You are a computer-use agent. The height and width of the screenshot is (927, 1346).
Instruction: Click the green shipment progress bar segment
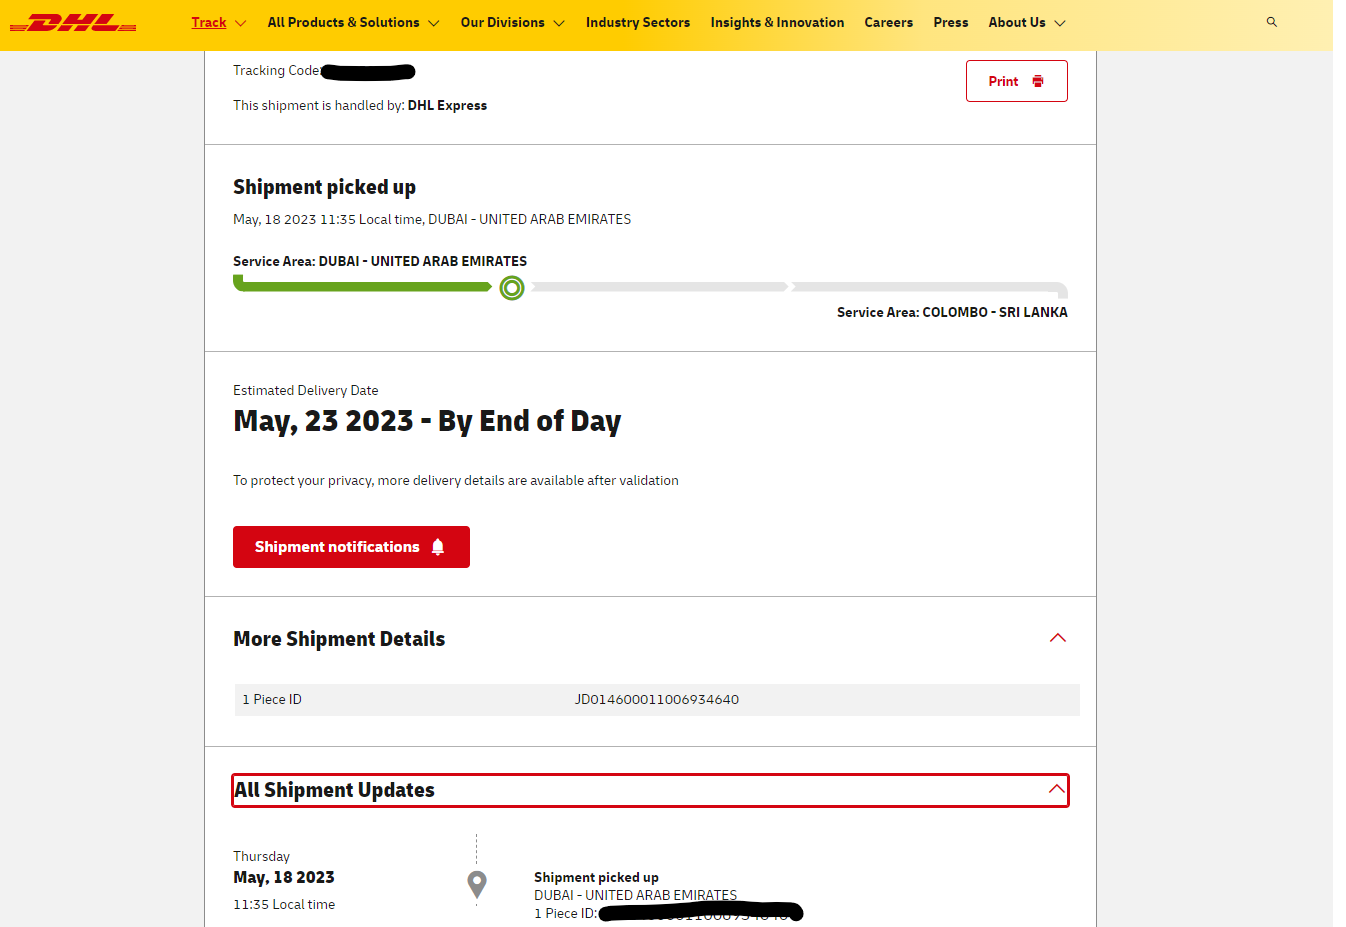(362, 285)
